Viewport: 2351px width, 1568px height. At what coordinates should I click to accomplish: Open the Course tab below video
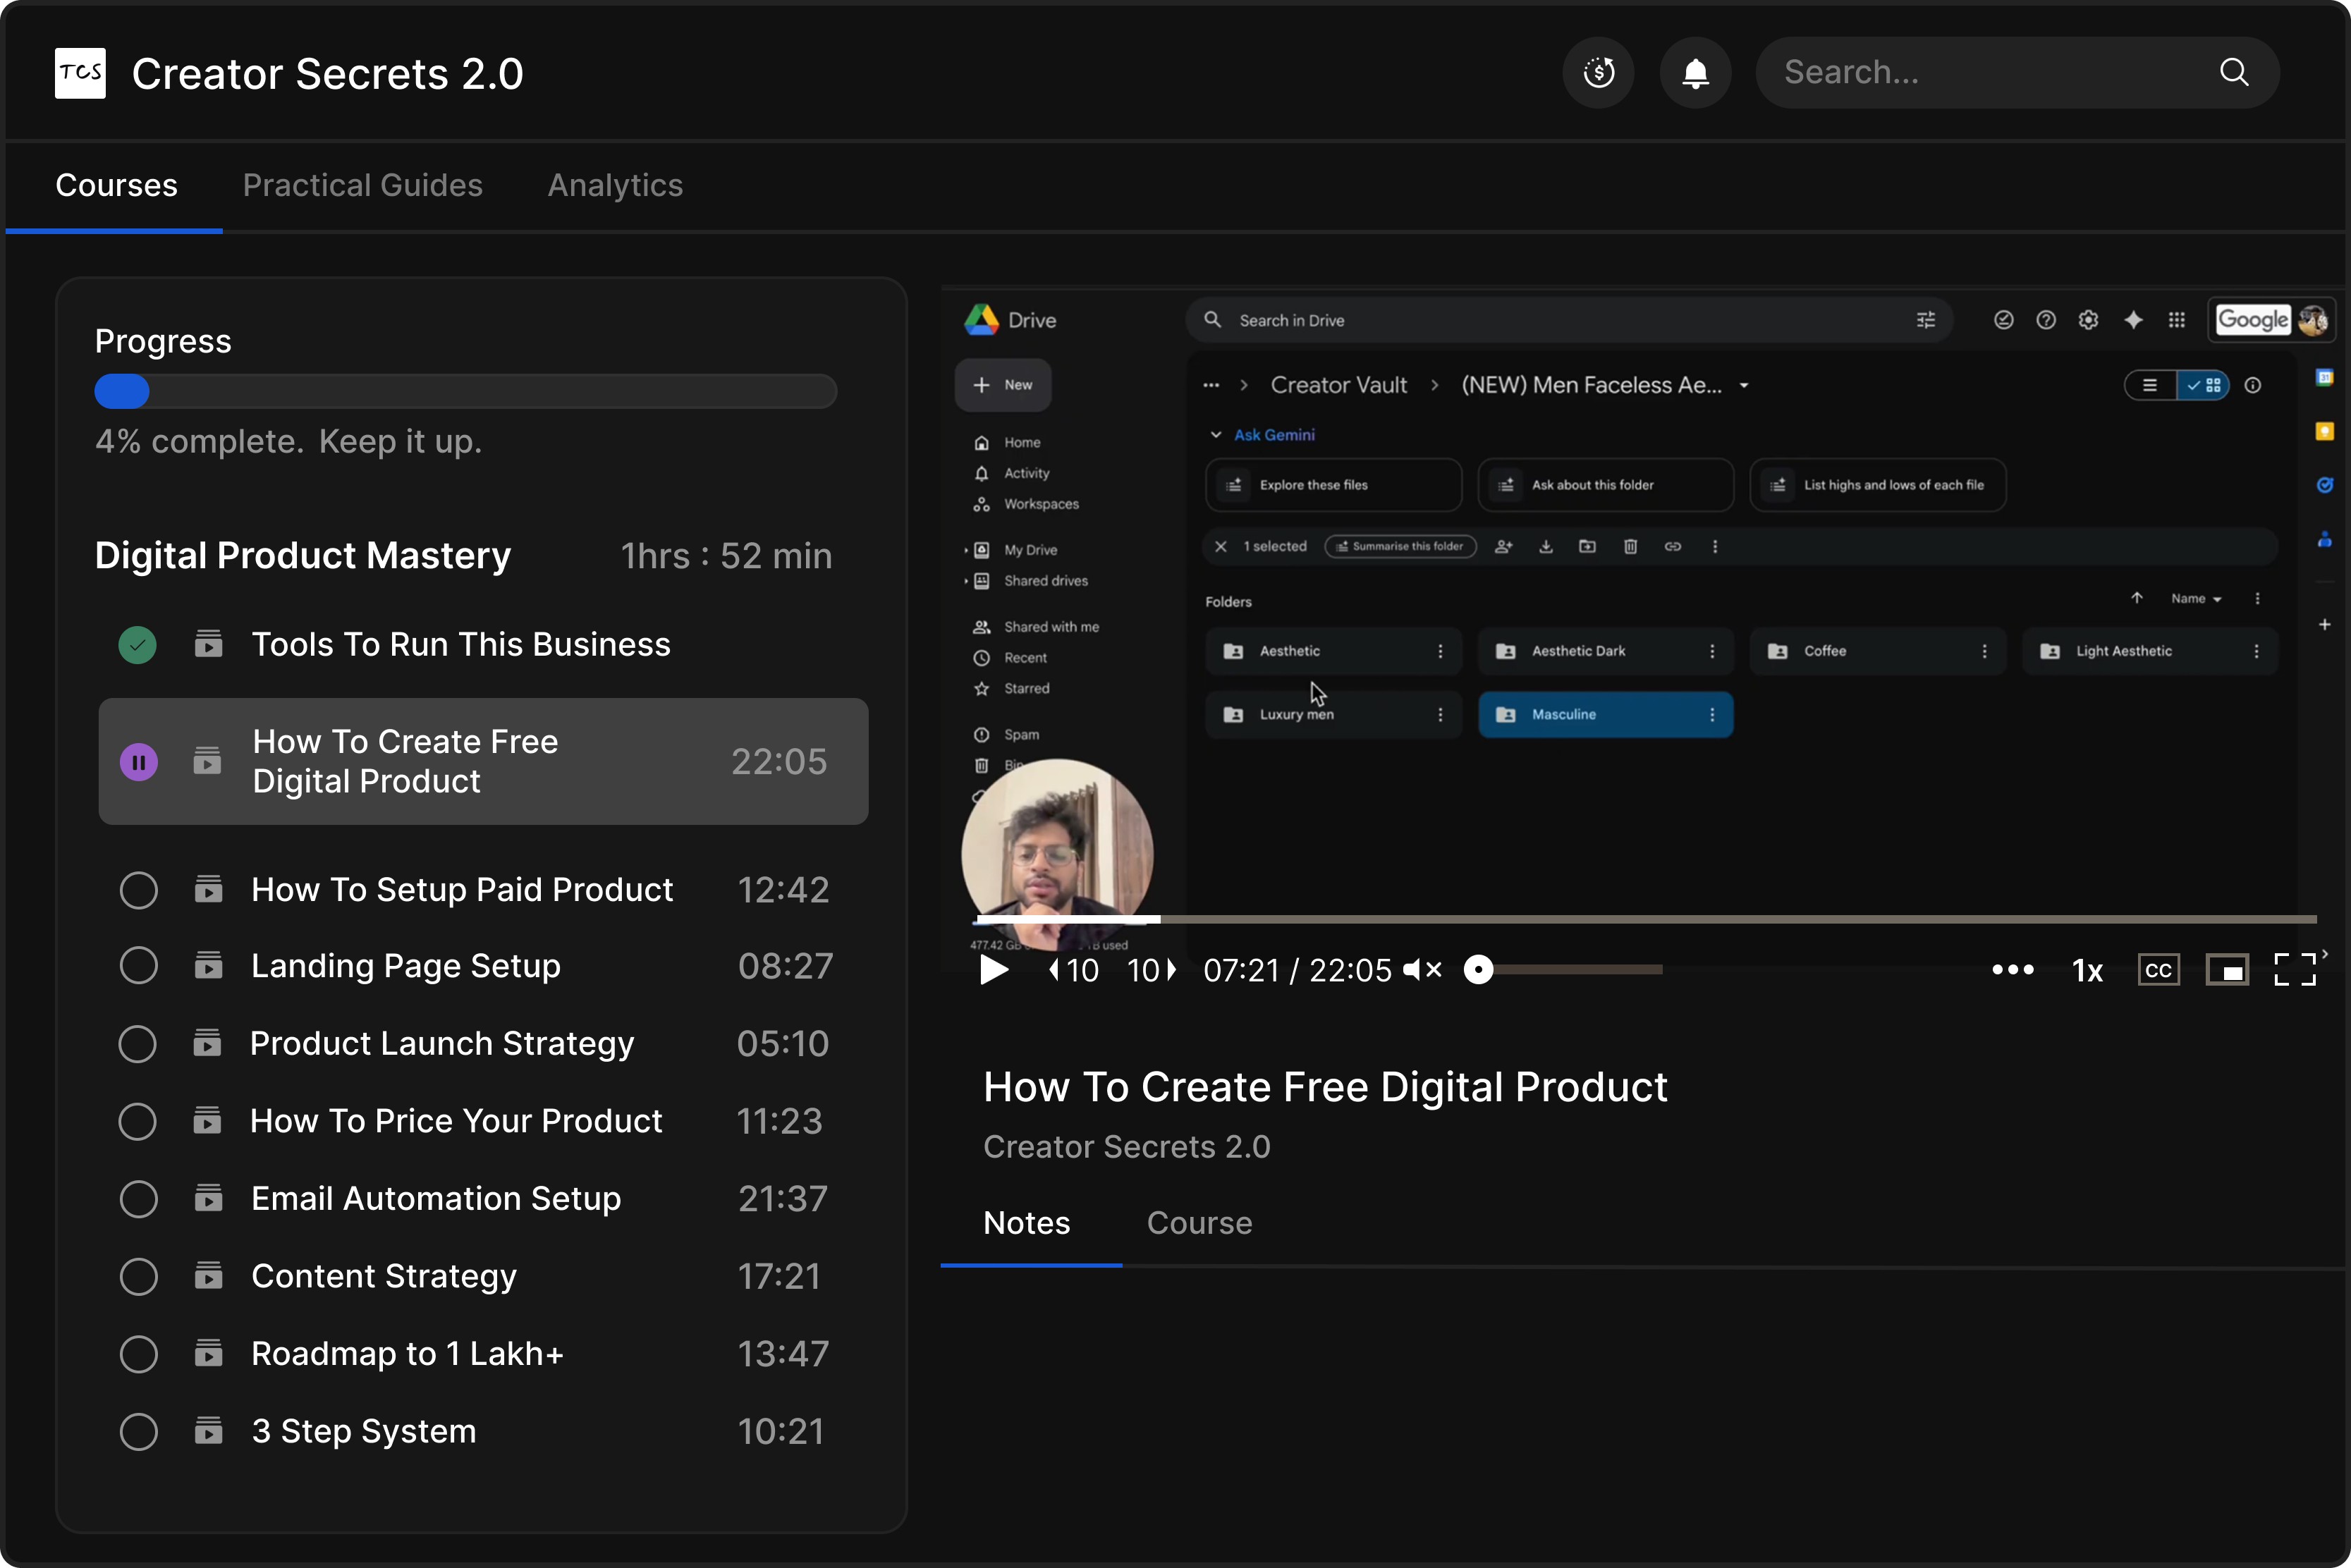pyautogui.click(x=1198, y=1223)
